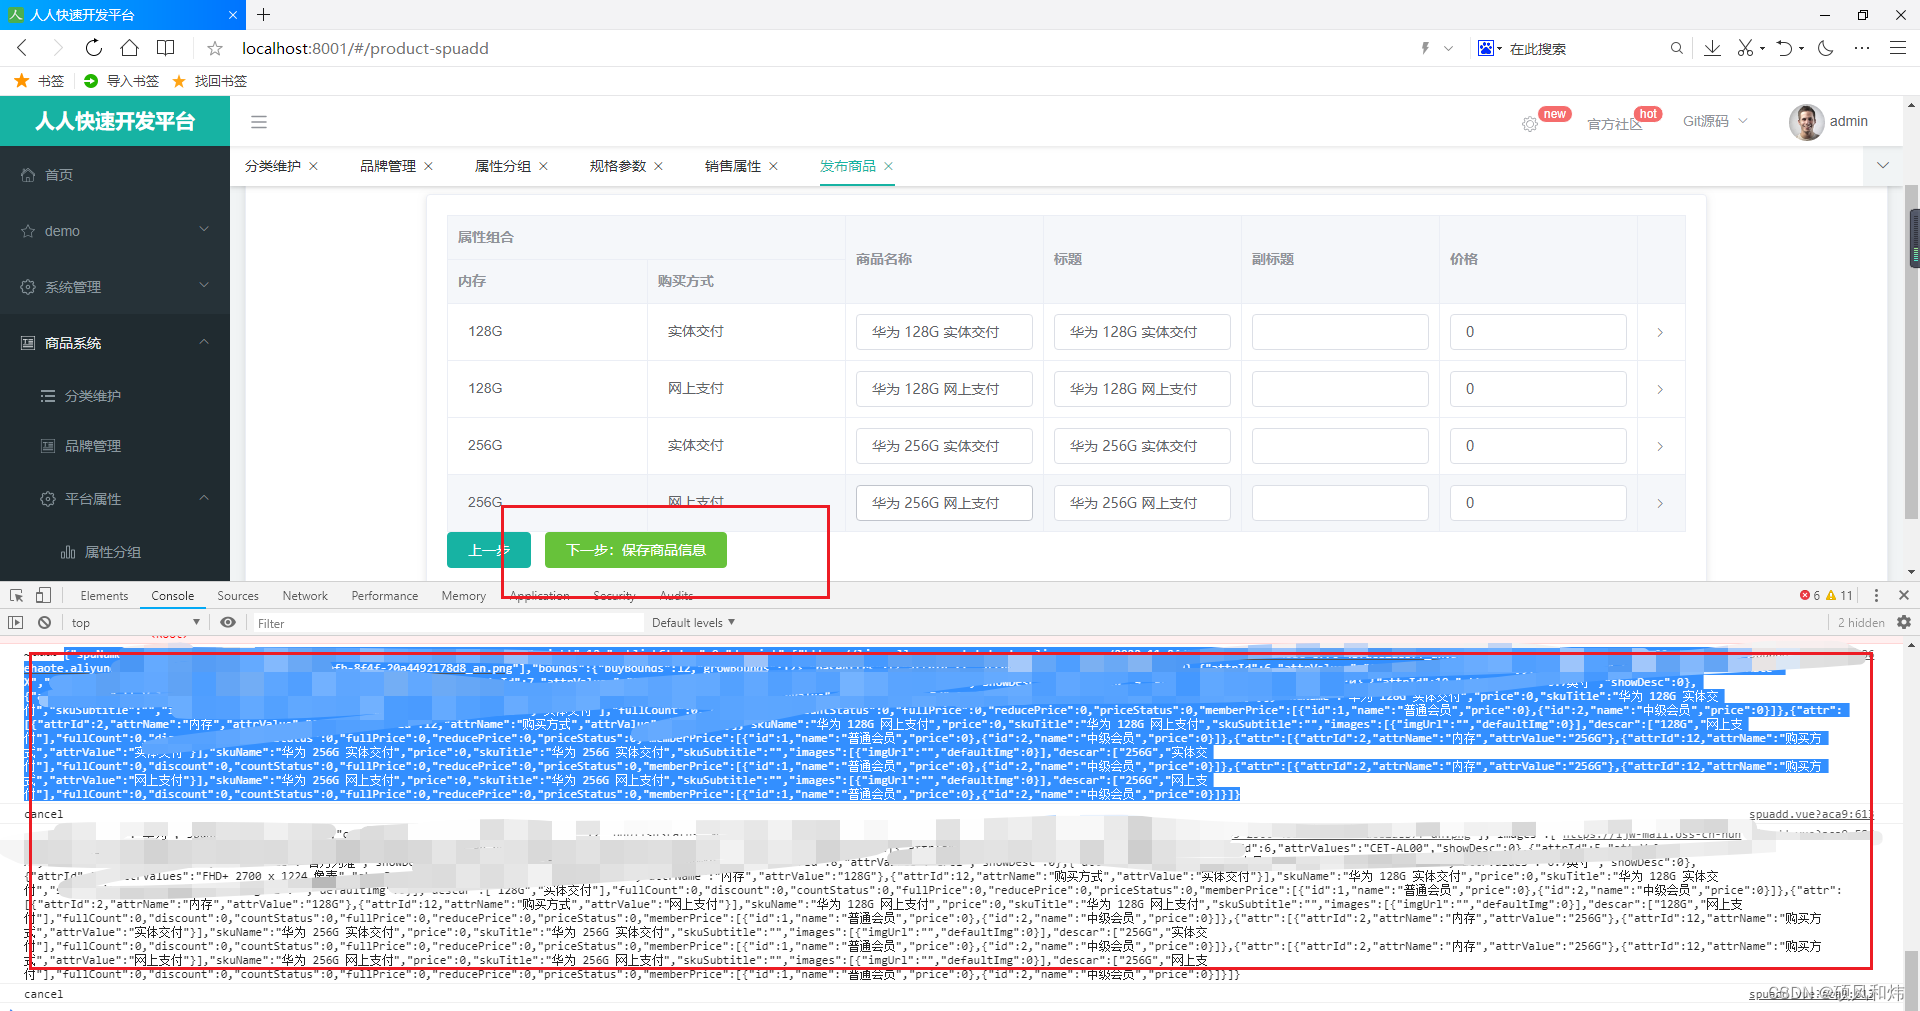
Task: Expand row 华为 256G 网上支付 arrow
Action: 1660,503
